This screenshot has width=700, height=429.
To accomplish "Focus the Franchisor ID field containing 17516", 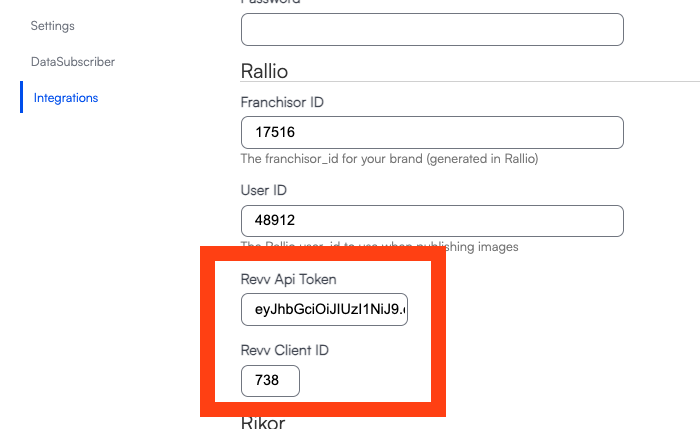I will (x=432, y=133).
